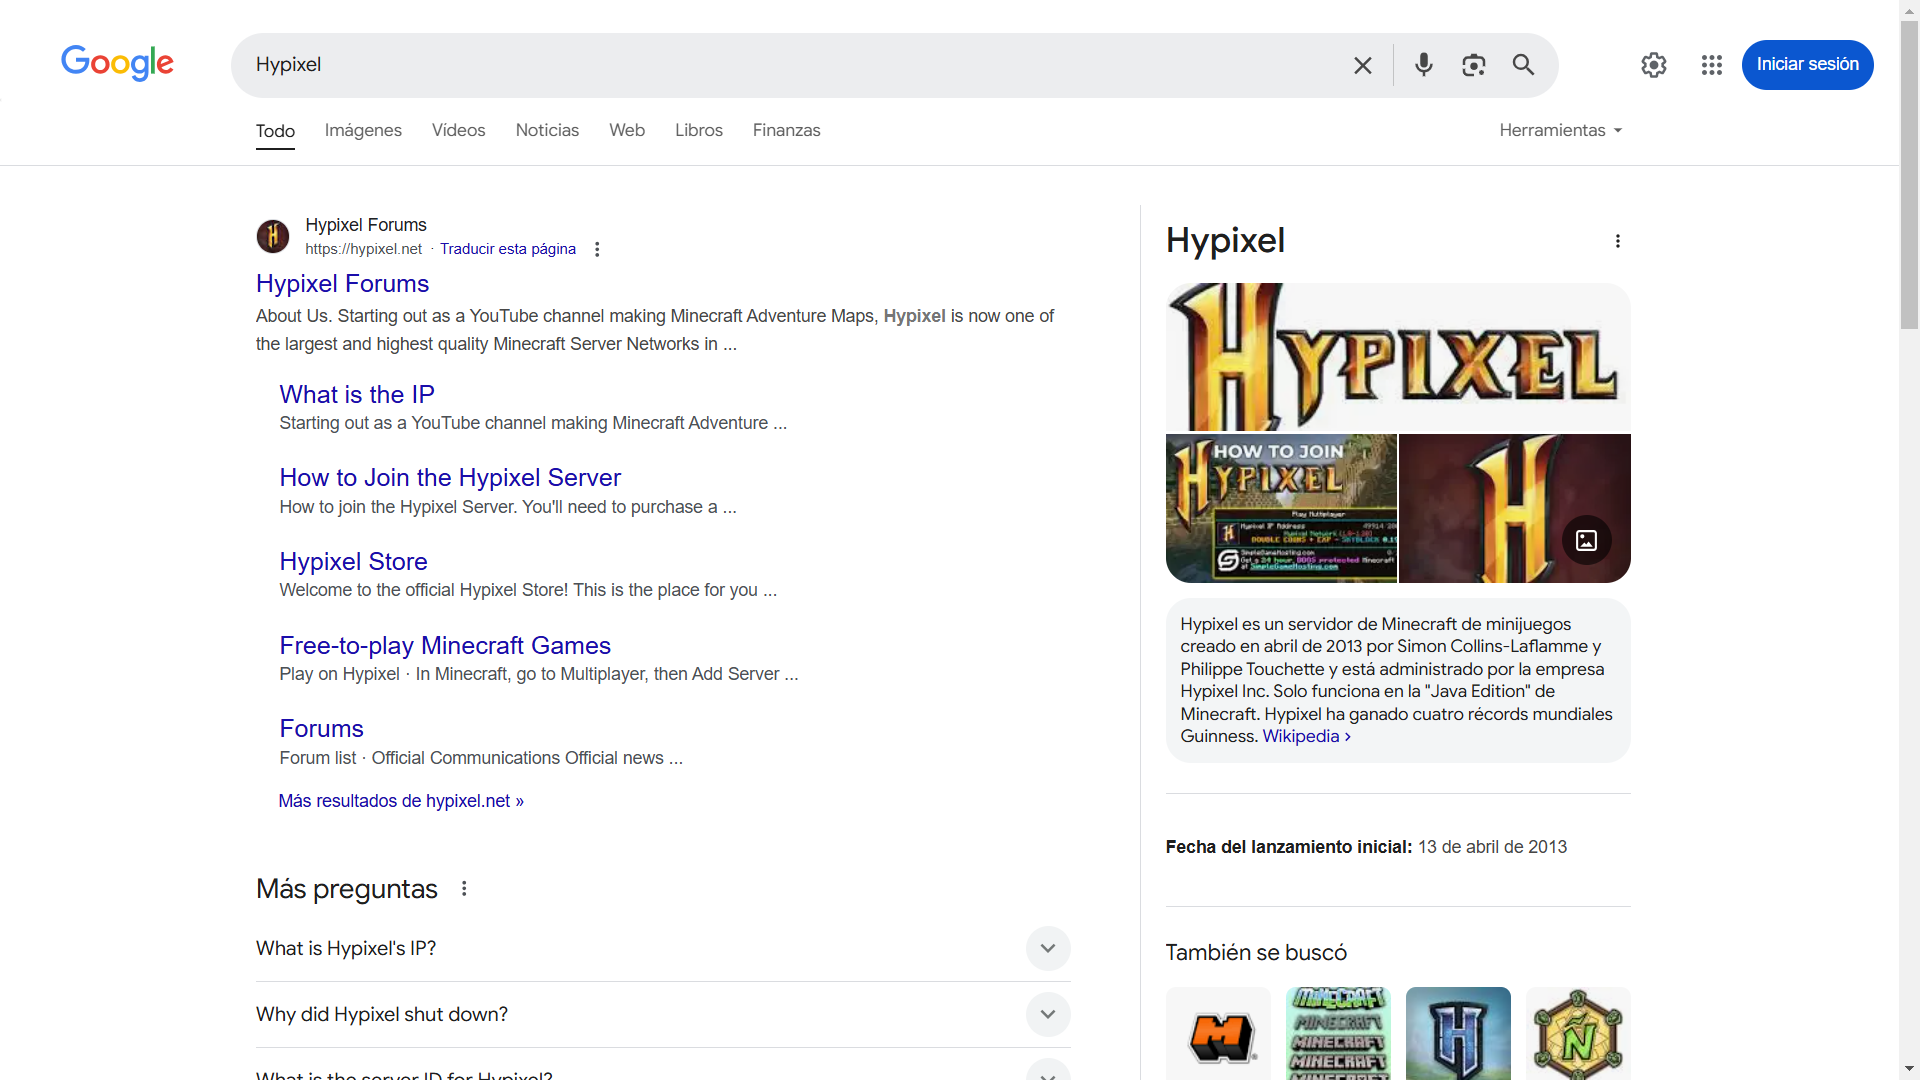Open the Herramientas dropdown
The height and width of the screenshot is (1080, 1920).
pyautogui.click(x=1560, y=130)
